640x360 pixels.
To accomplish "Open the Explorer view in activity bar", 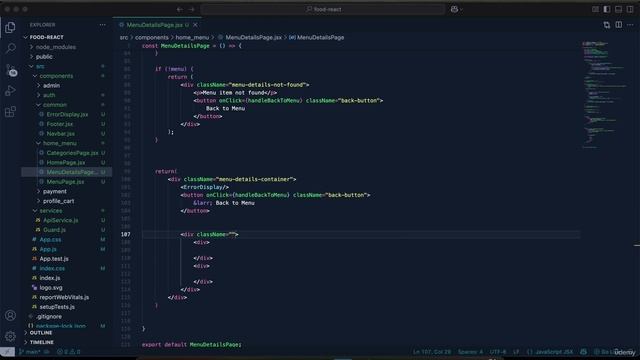I will (10, 27).
